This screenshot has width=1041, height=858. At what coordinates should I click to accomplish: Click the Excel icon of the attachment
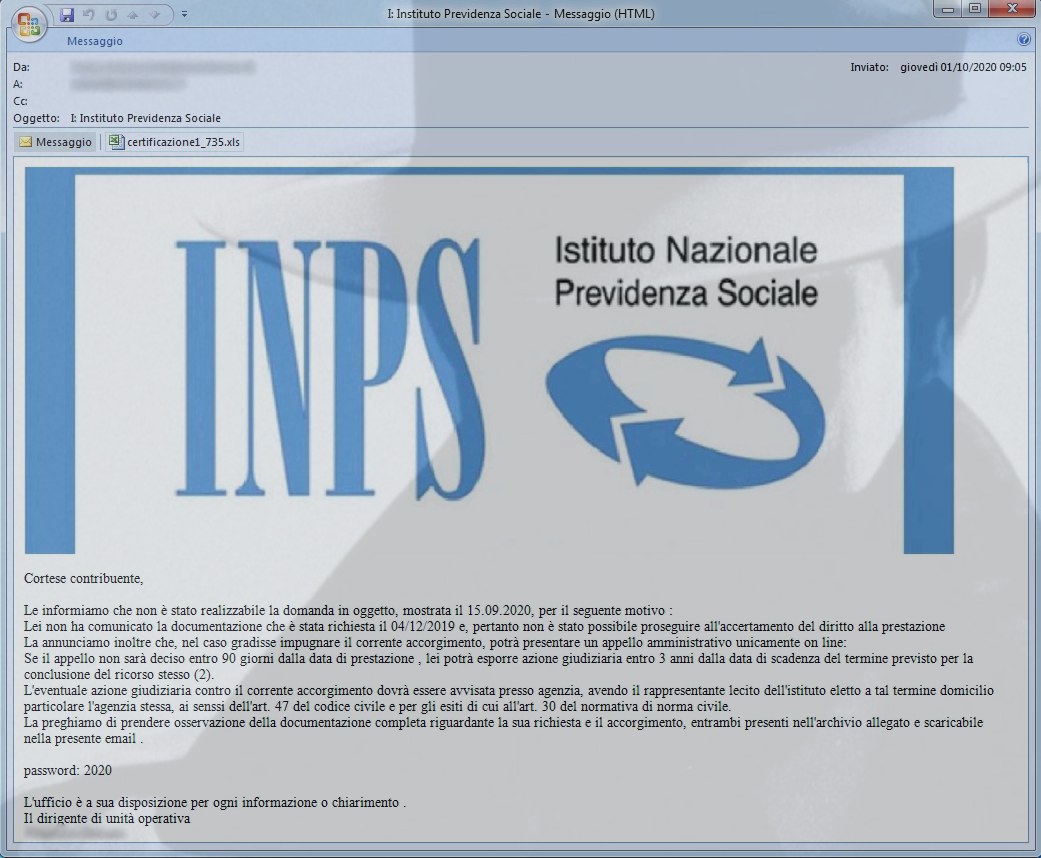tap(116, 141)
